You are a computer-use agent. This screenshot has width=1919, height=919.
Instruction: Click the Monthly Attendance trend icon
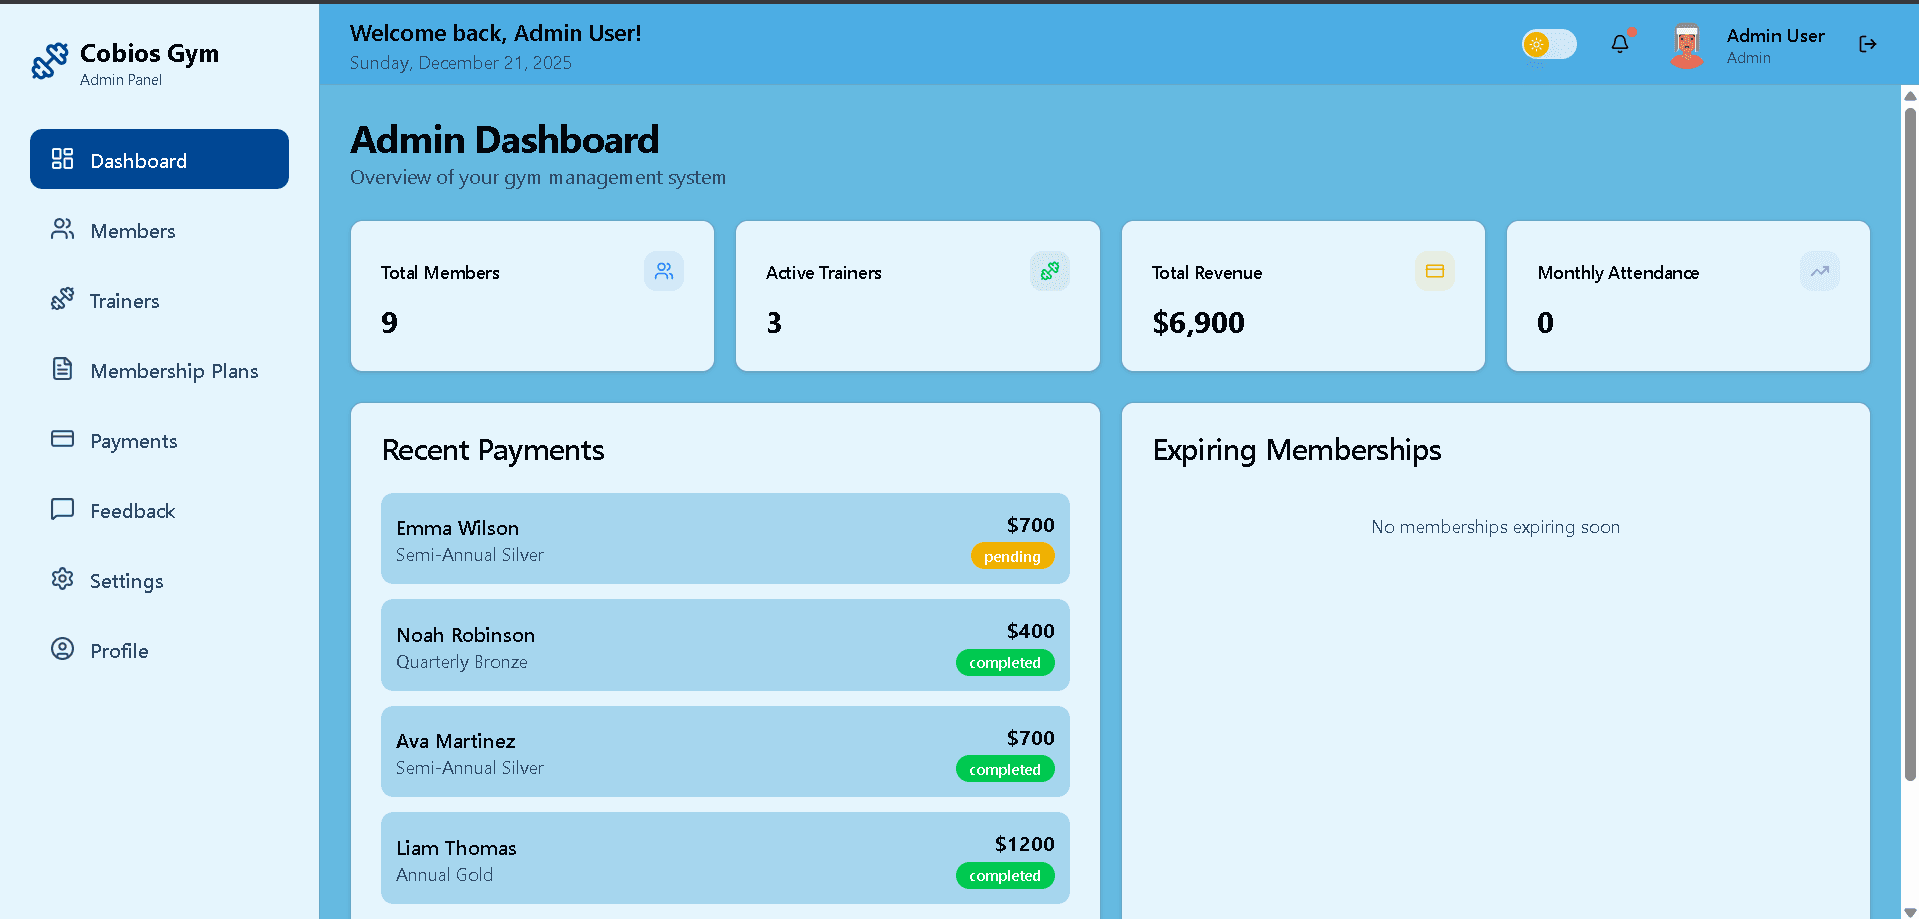[1819, 271]
